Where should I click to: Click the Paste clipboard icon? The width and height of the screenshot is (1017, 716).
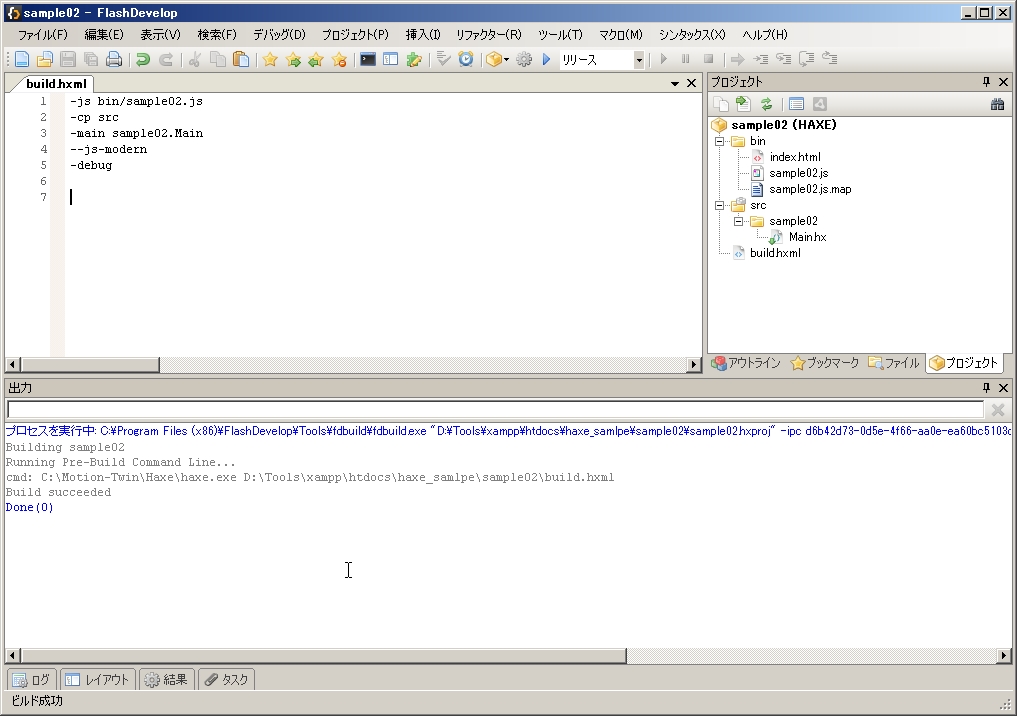tap(241, 60)
